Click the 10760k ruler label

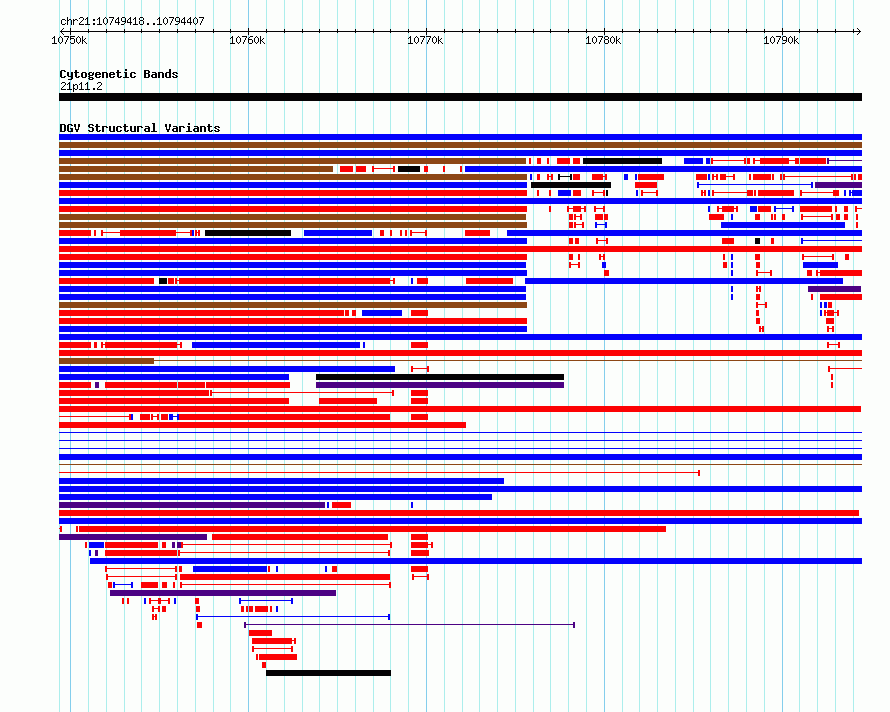tap(247, 40)
